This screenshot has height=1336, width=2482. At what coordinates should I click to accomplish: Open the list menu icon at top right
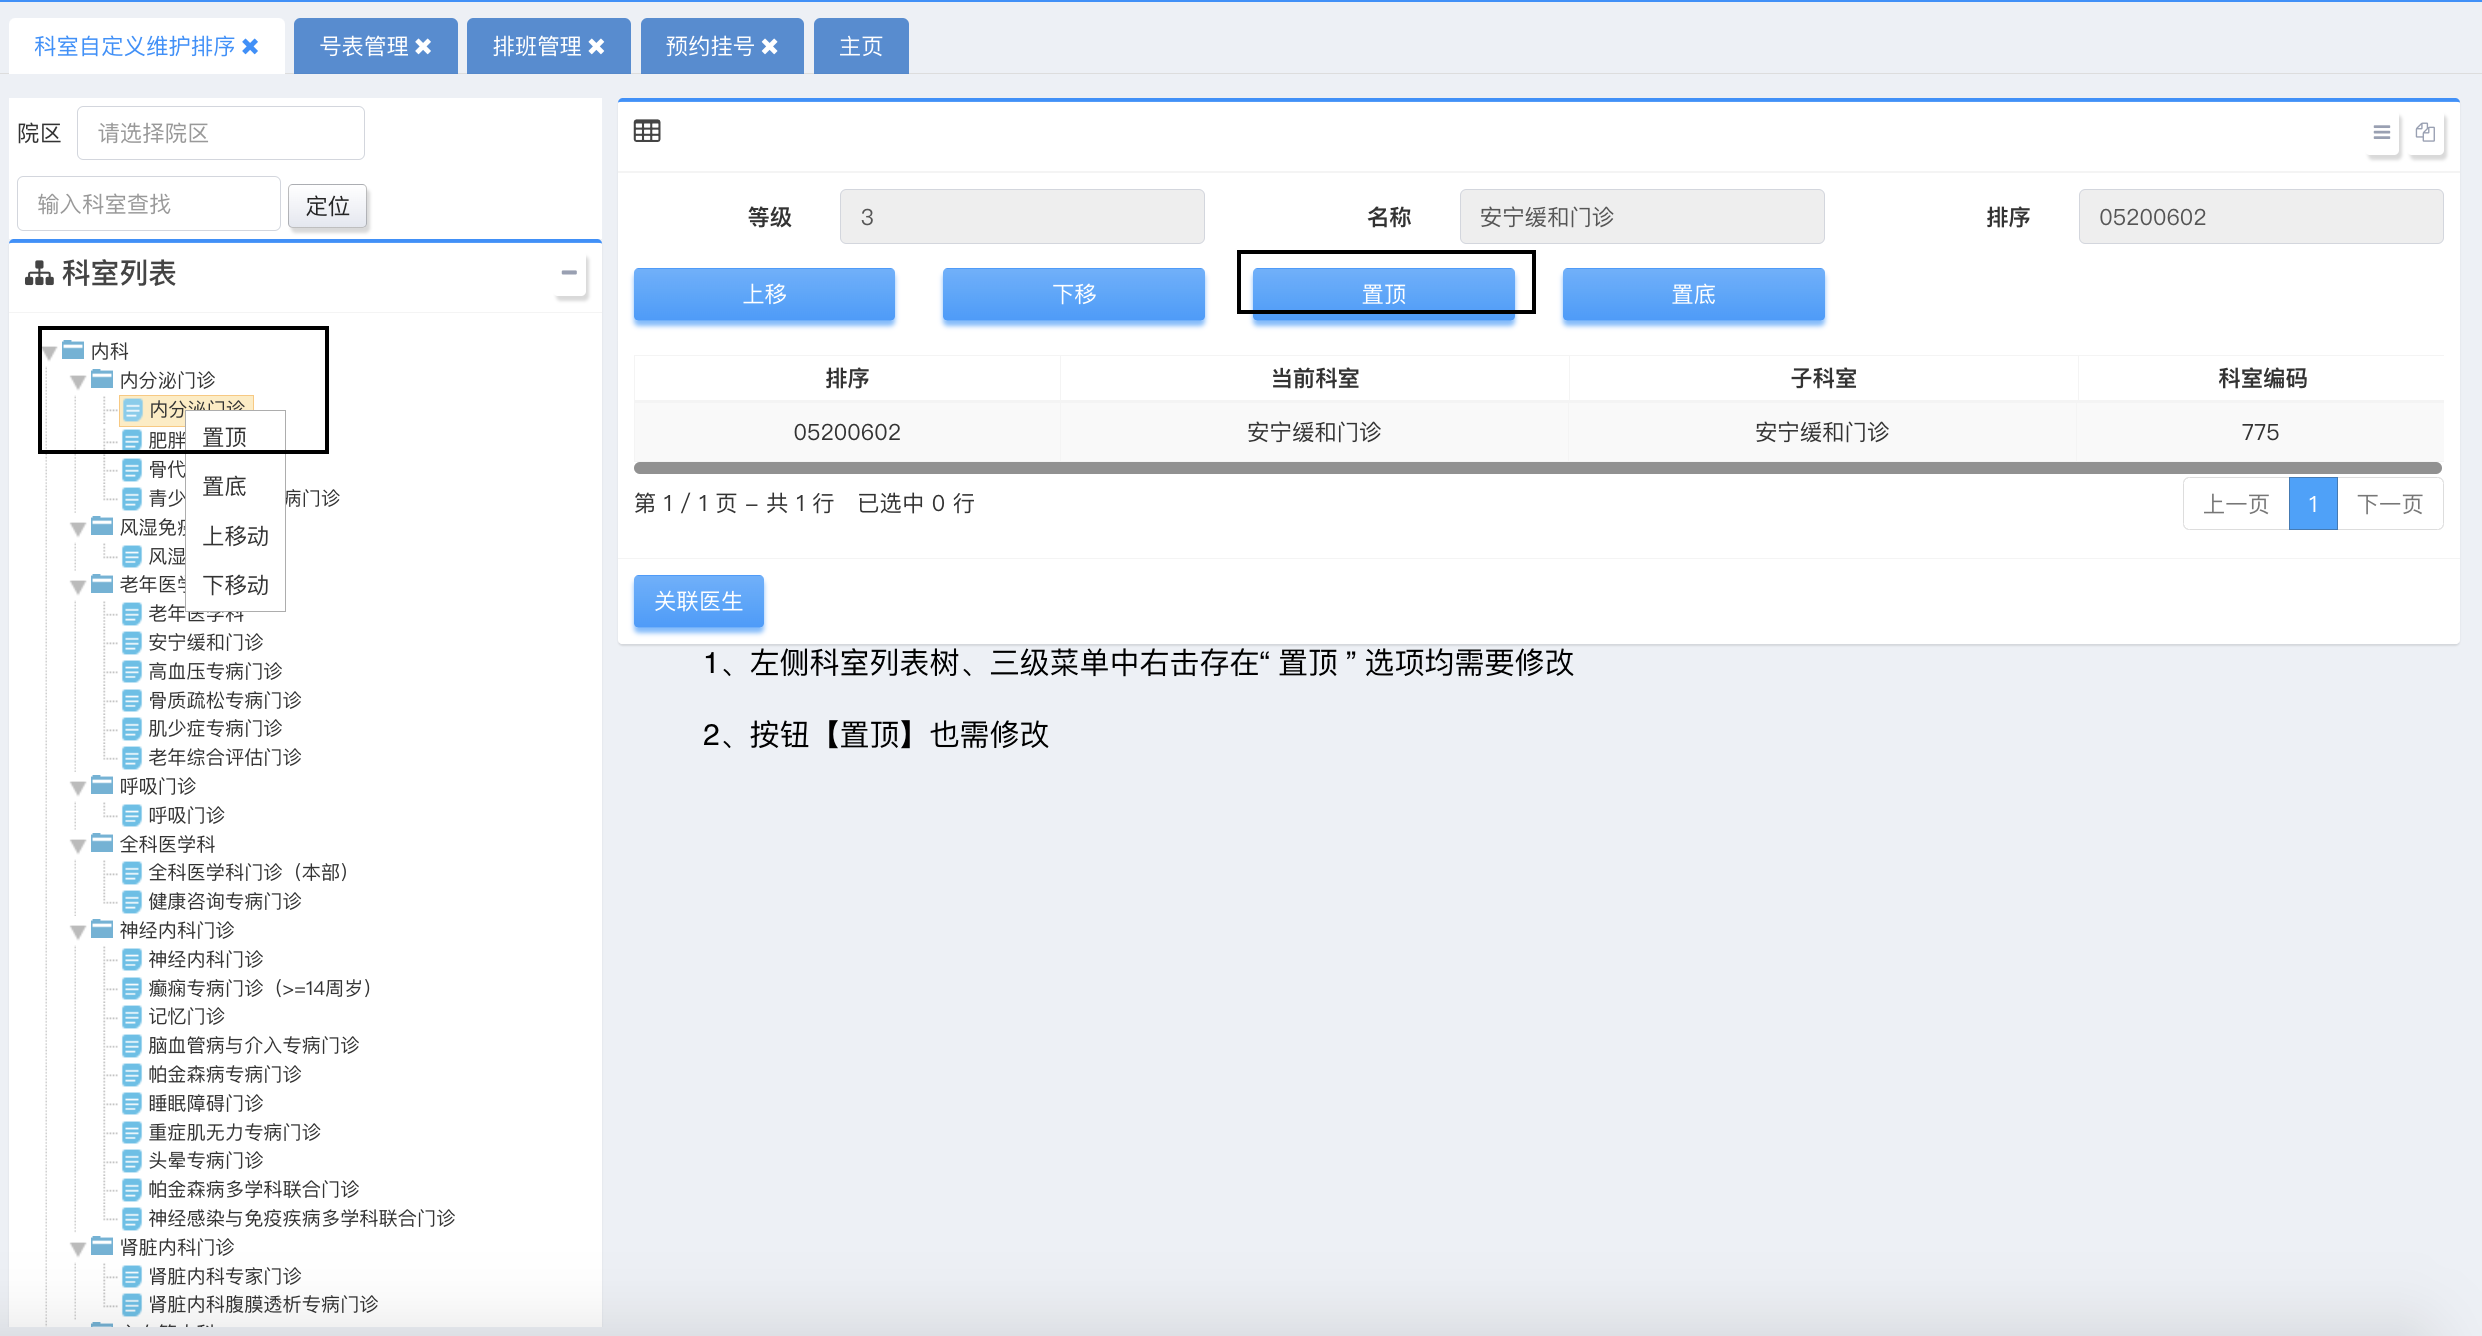click(x=2381, y=132)
